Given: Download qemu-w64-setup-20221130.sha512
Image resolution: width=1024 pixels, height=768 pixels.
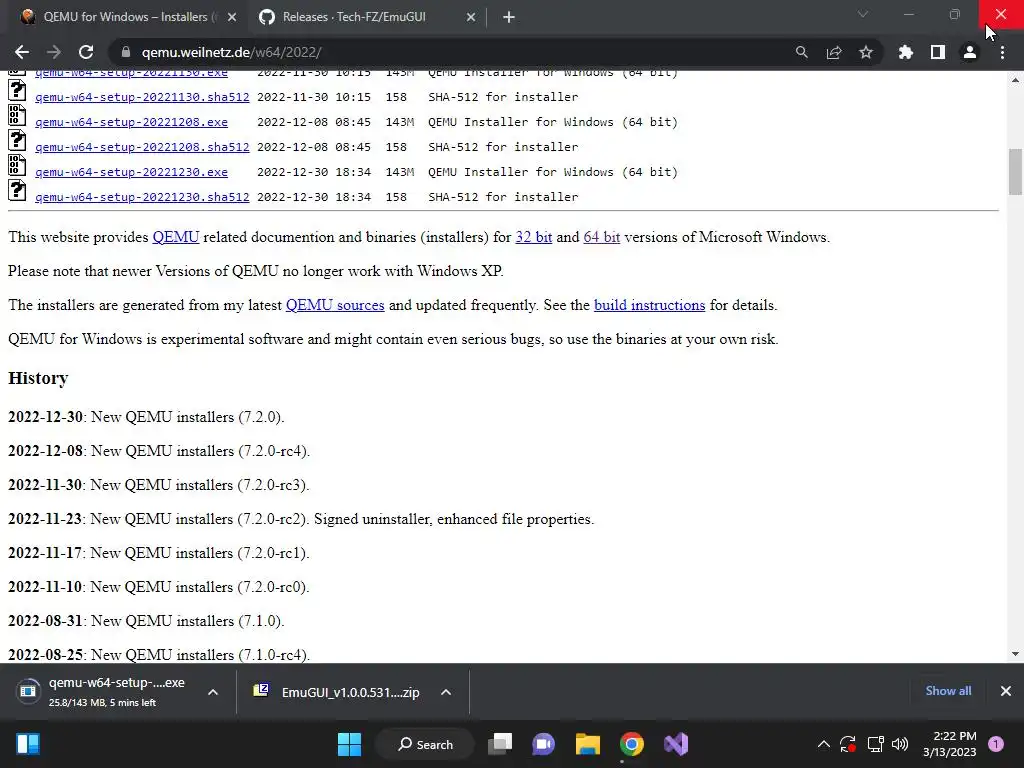Looking at the screenshot, I should (142, 97).
